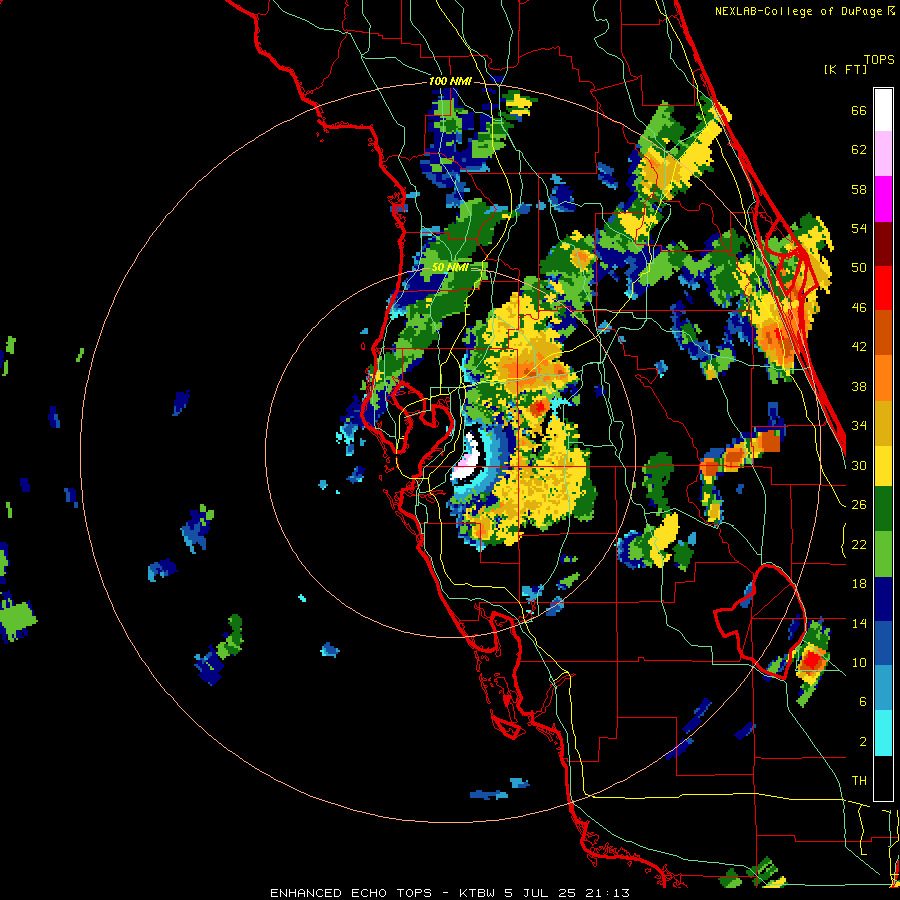Click the 100 NMI range ring label

tap(450, 82)
